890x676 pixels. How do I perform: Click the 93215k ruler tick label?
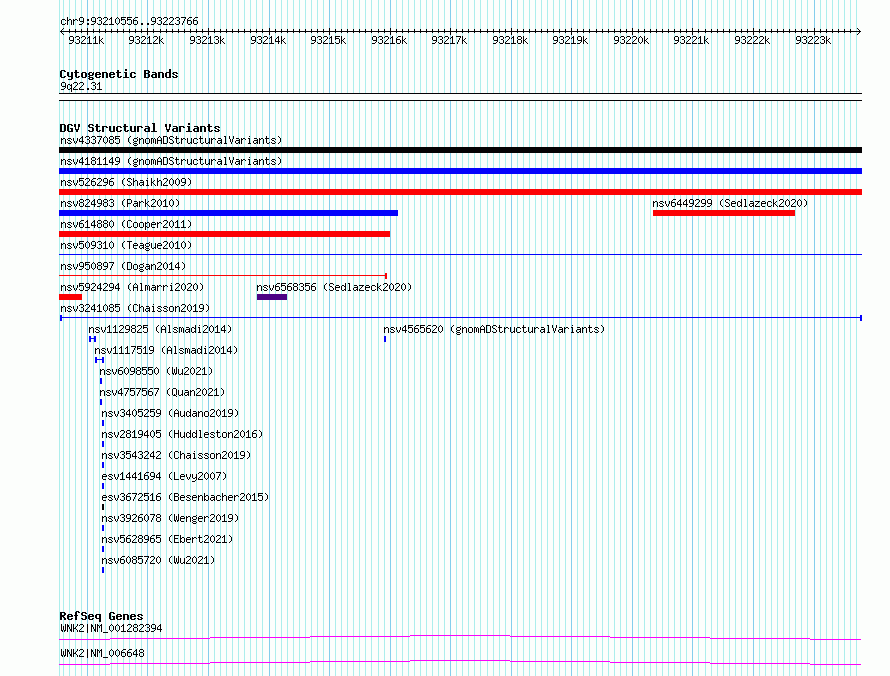328,40
